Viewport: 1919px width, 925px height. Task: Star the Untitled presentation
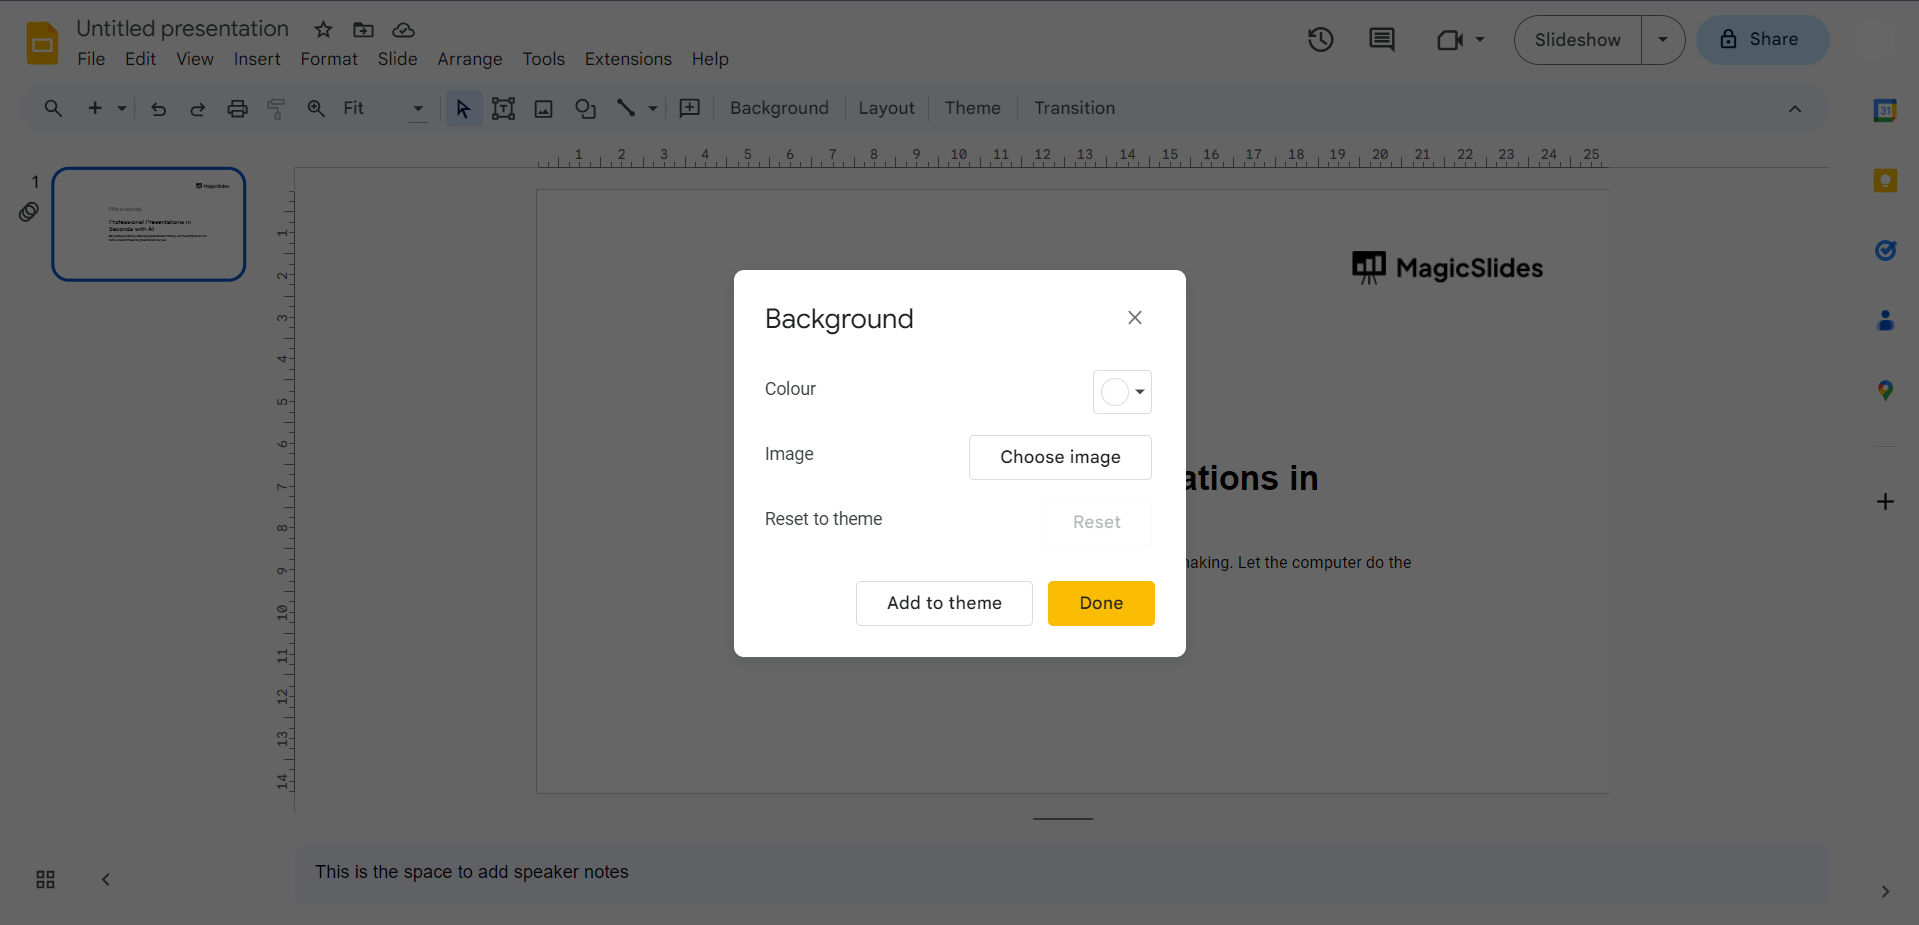tap(323, 30)
